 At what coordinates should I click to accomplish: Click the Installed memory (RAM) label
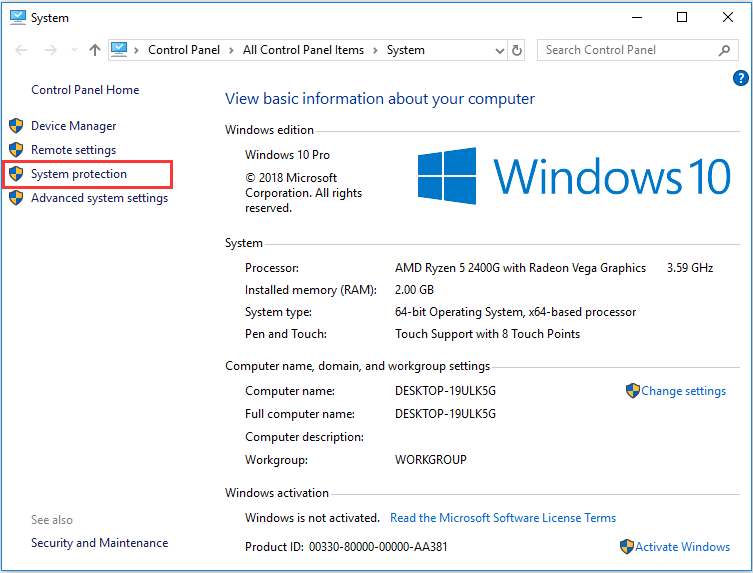pyautogui.click(x=311, y=290)
